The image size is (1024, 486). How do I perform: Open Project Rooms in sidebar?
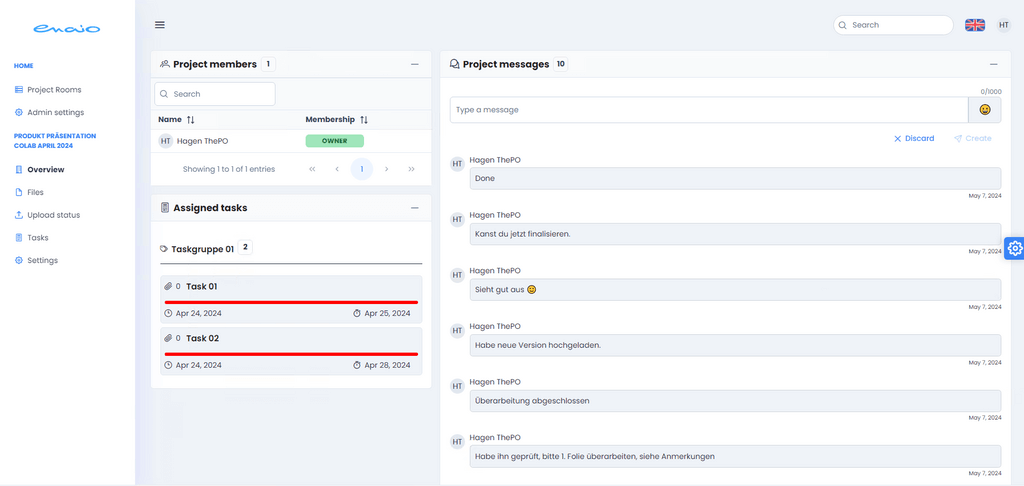[x=48, y=89]
